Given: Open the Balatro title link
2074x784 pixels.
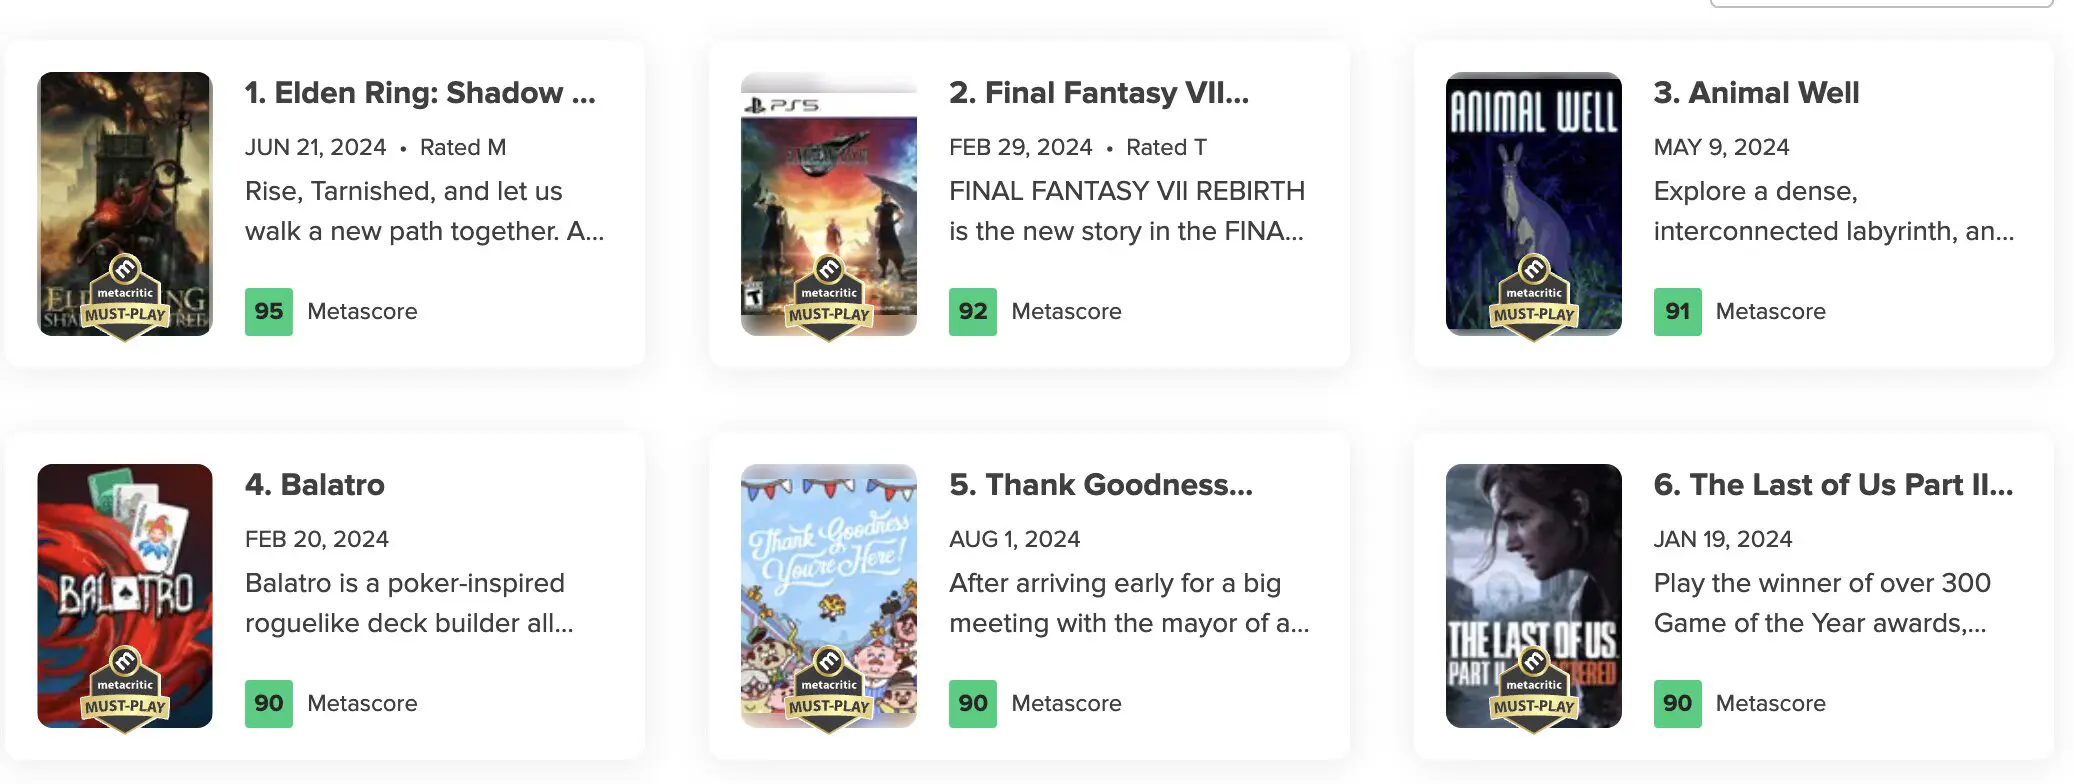Looking at the screenshot, I should click(315, 485).
